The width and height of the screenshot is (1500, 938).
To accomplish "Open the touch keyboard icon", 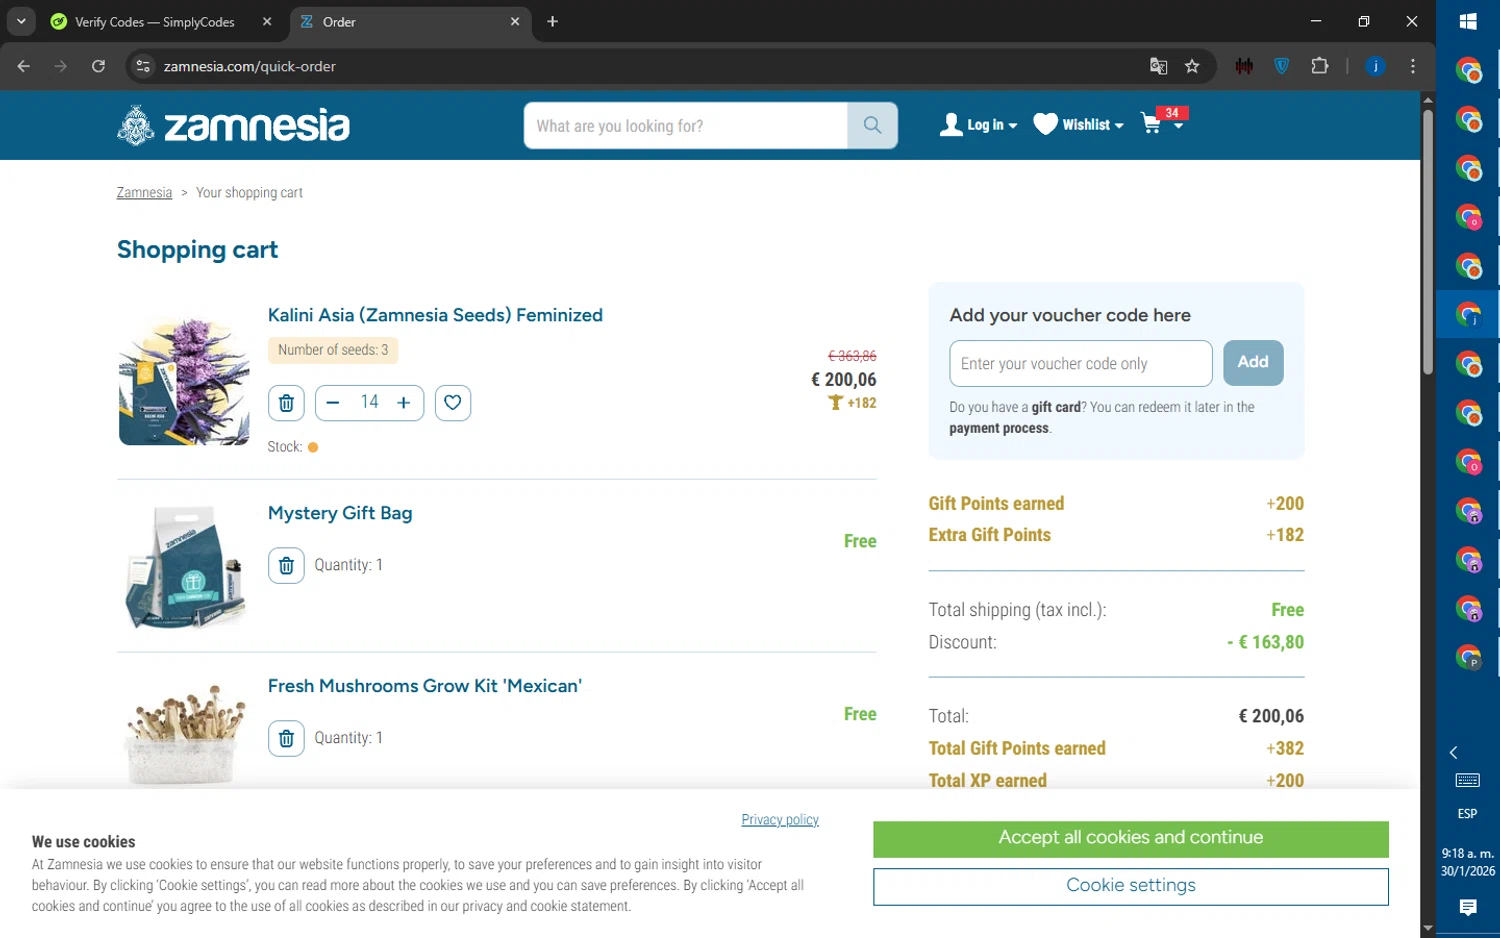I will coord(1467,780).
